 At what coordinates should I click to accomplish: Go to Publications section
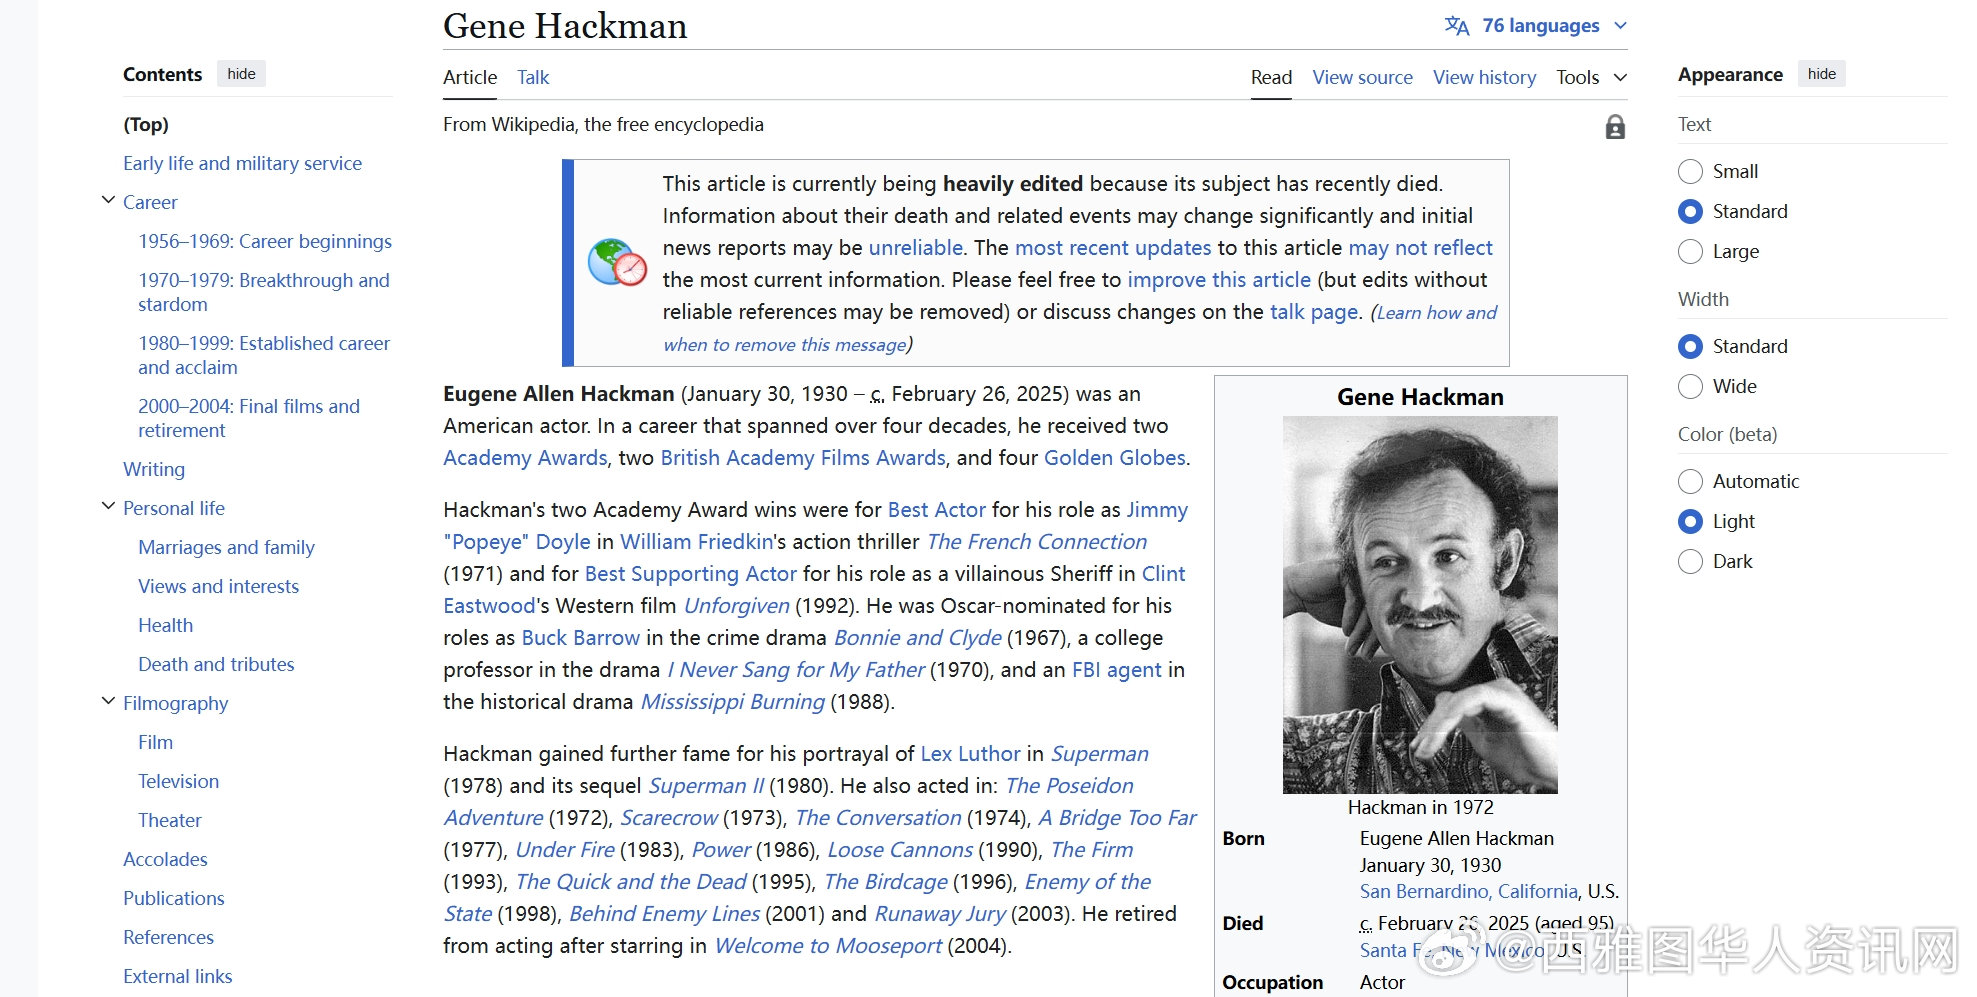(173, 898)
